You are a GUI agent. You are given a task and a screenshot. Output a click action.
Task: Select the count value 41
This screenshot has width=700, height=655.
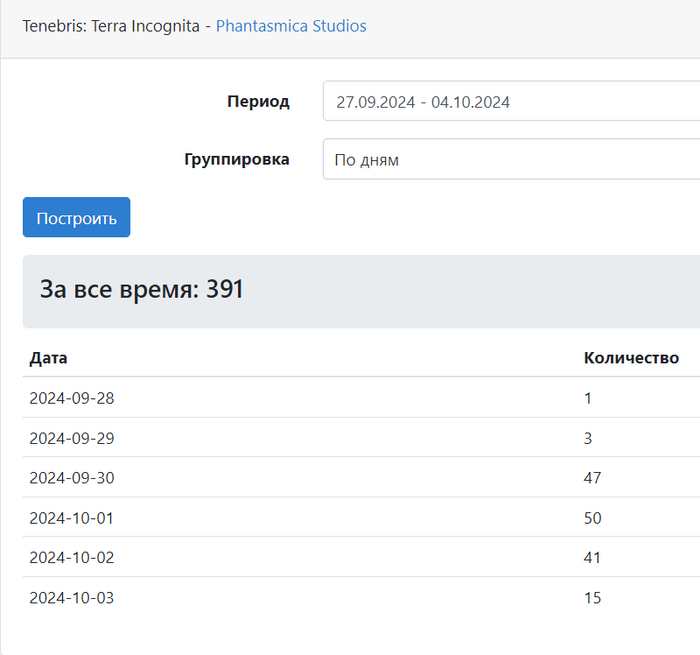[x=593, y=558]
